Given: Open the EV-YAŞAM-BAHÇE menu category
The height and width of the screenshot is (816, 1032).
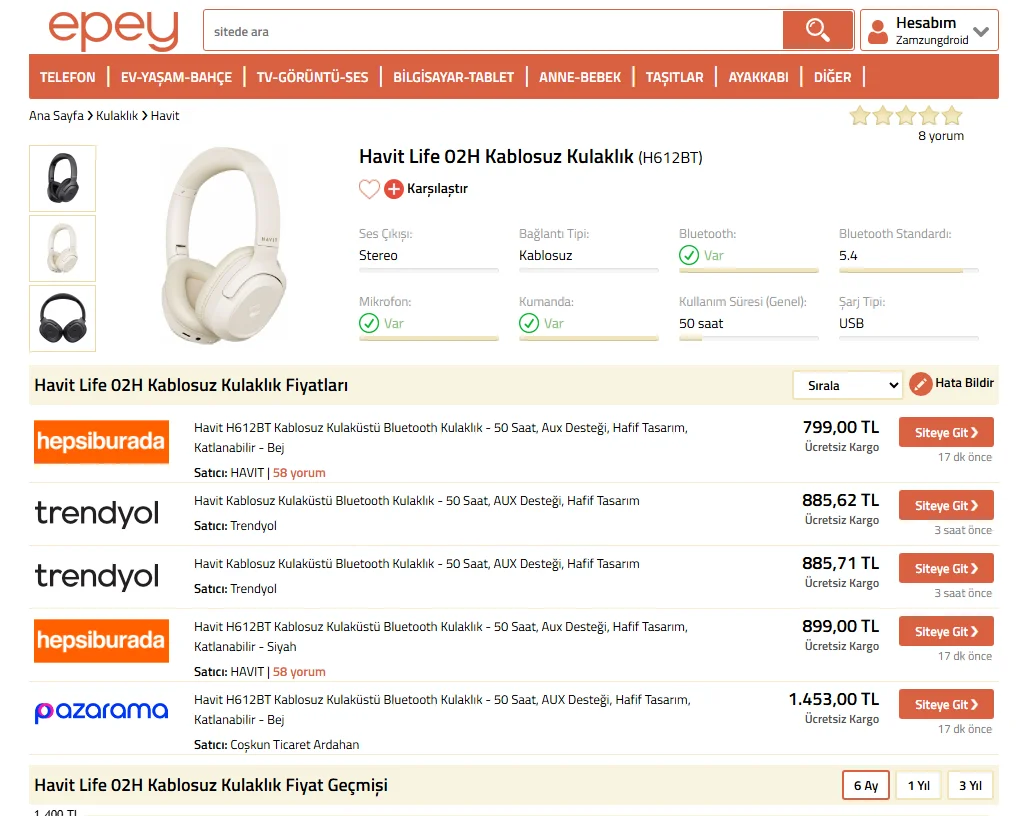Looking at the screenshot, I should point(176,77).
